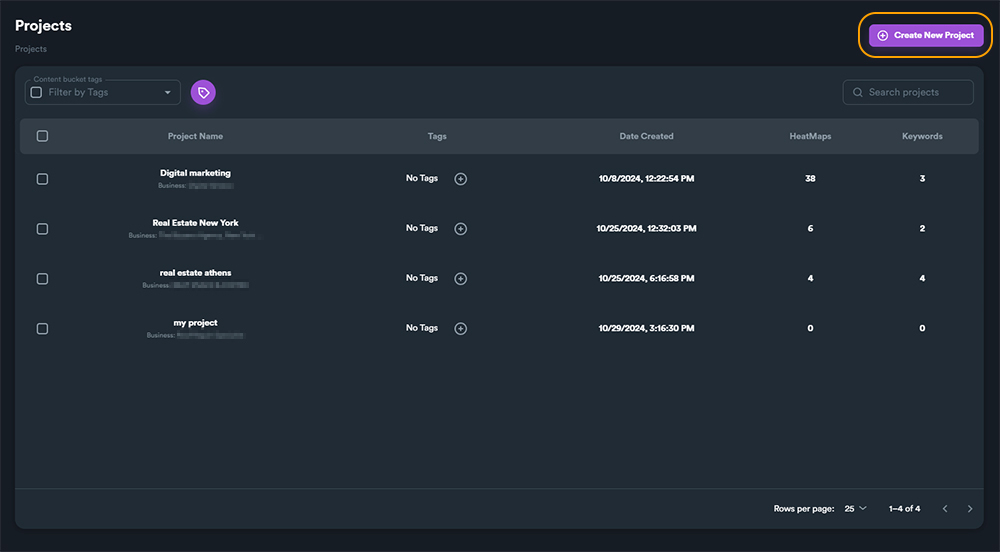This screenshot has height=552, width=1000.
Task: Open the Rows per page dropdown
Action: [855, 509]
